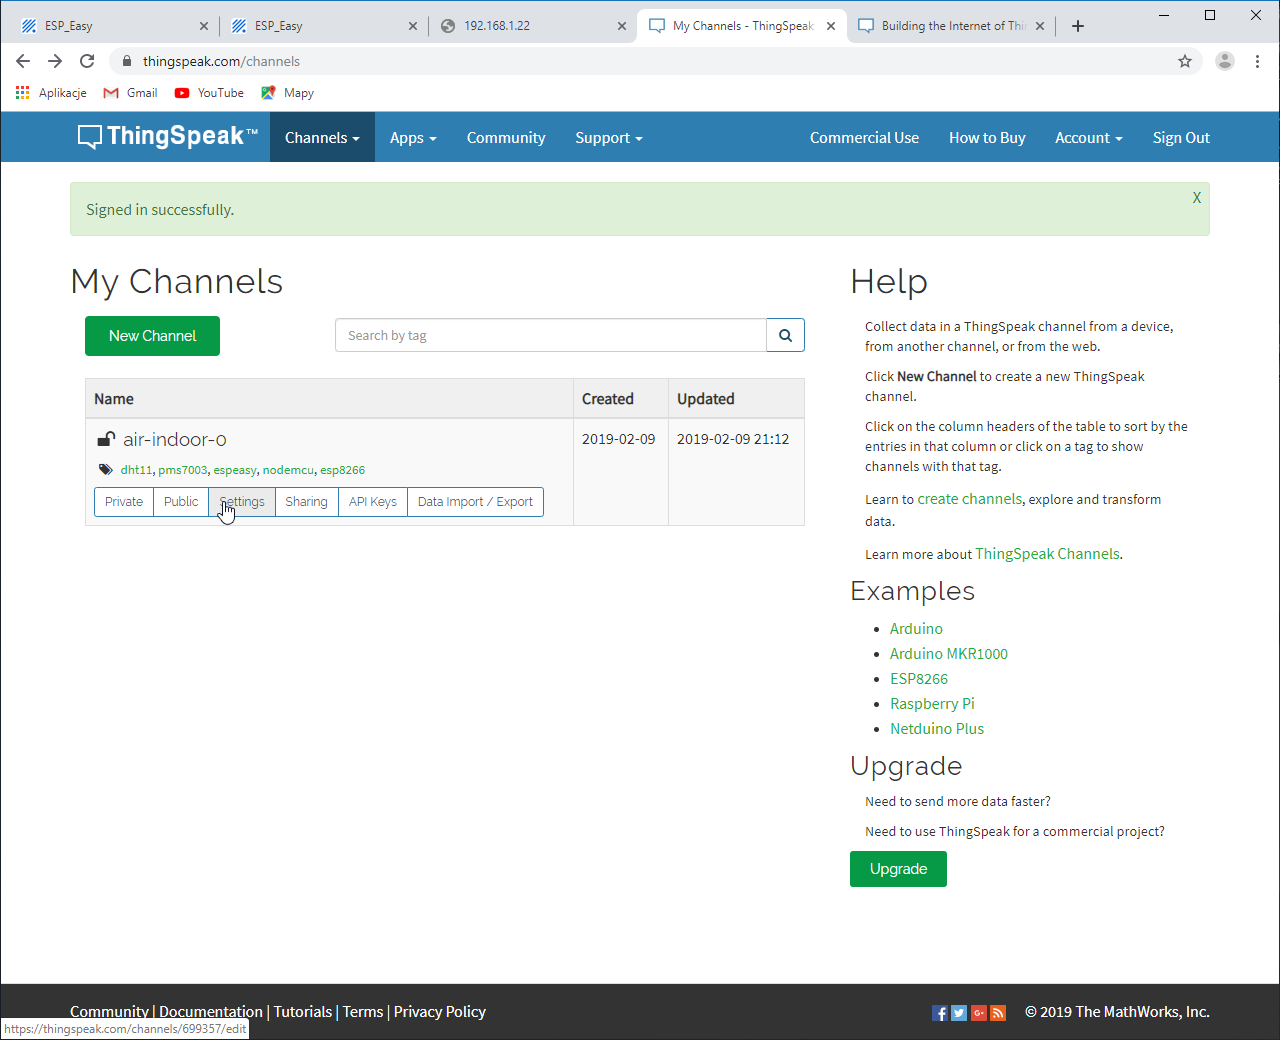This screenshot has width=1280, height=1040.
Task: Click the green Upgrade button
Action: pyautogui.click(x=898, y=869)
